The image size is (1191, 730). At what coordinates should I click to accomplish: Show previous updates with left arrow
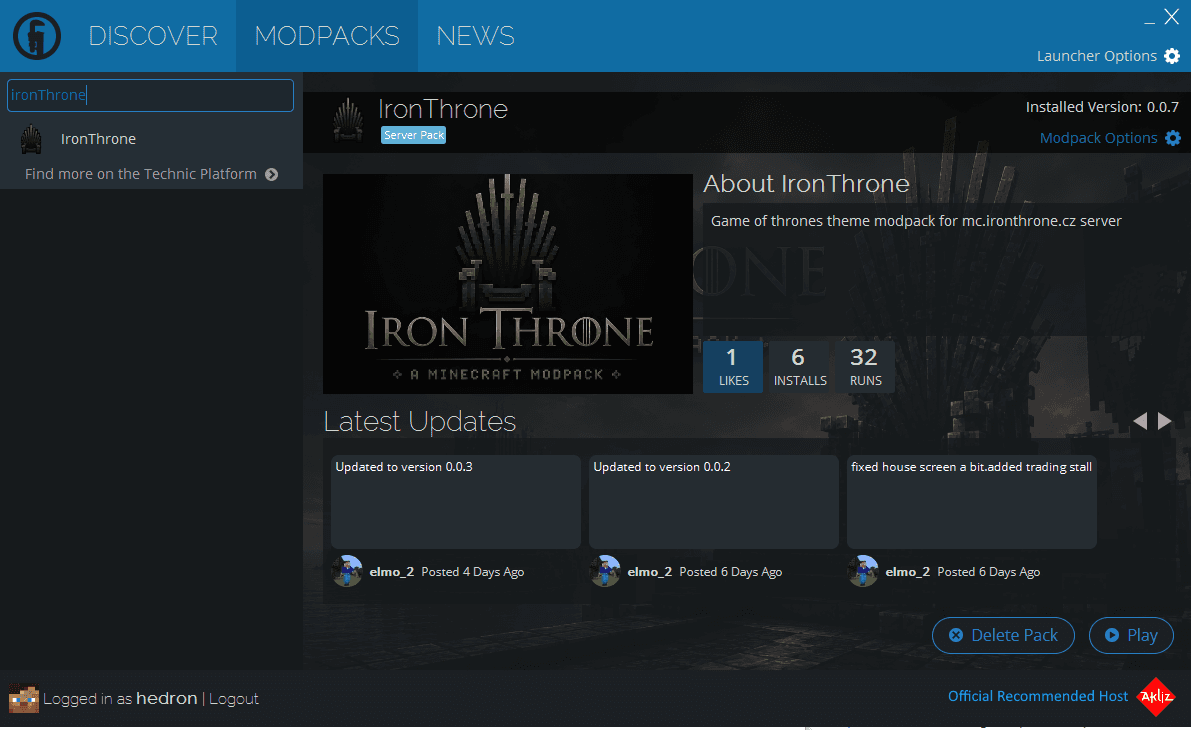tap(1140, 421)
